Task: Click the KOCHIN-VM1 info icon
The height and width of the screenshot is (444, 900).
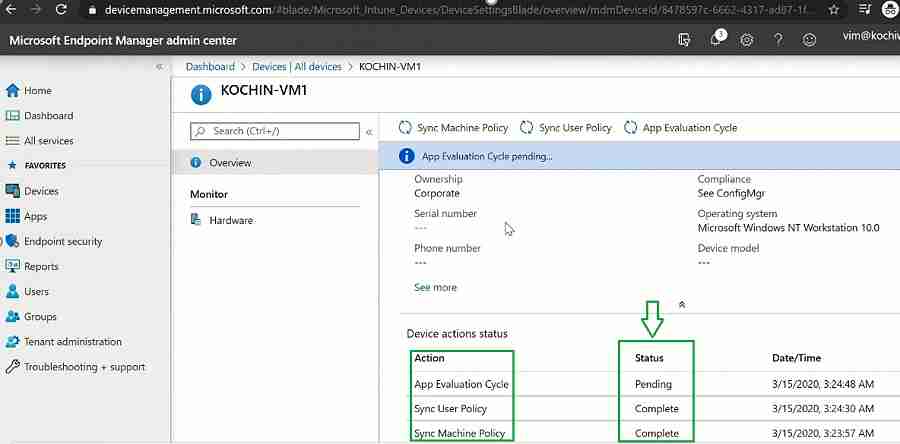Action: pos(201,95)
